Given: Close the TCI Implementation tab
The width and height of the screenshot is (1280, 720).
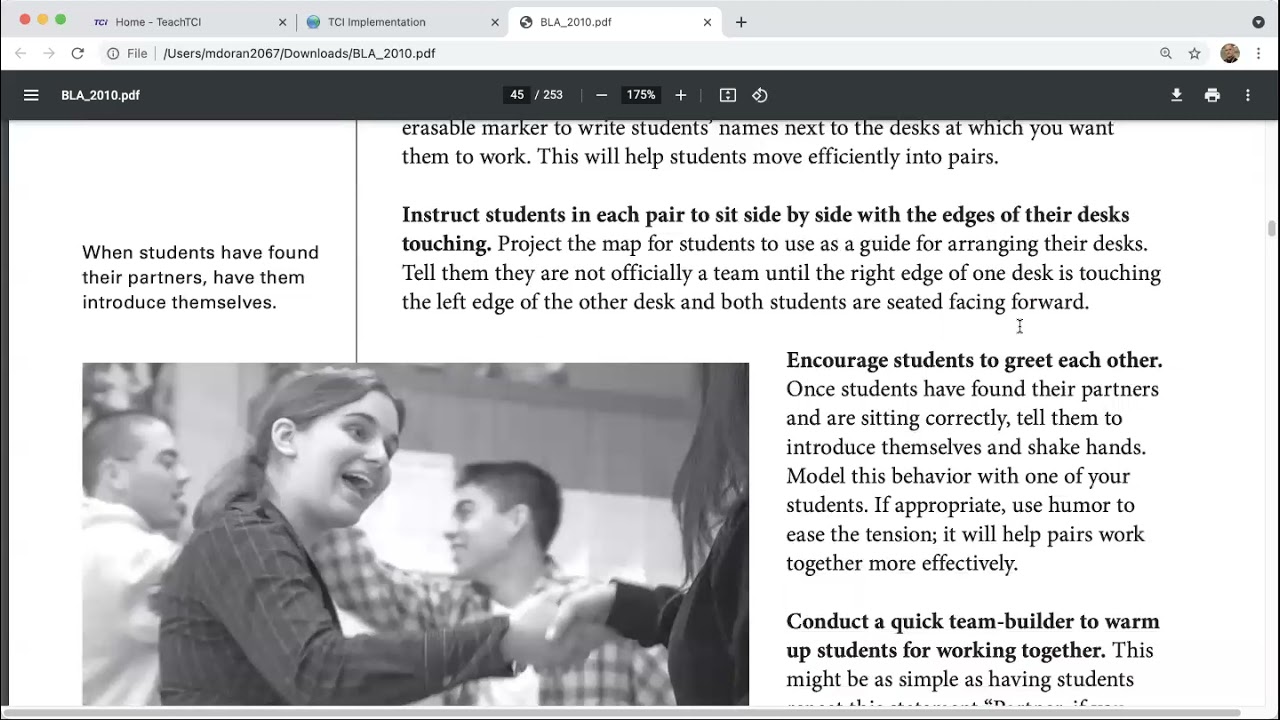Looking at the screenshot, I should [x=494, y=22].
